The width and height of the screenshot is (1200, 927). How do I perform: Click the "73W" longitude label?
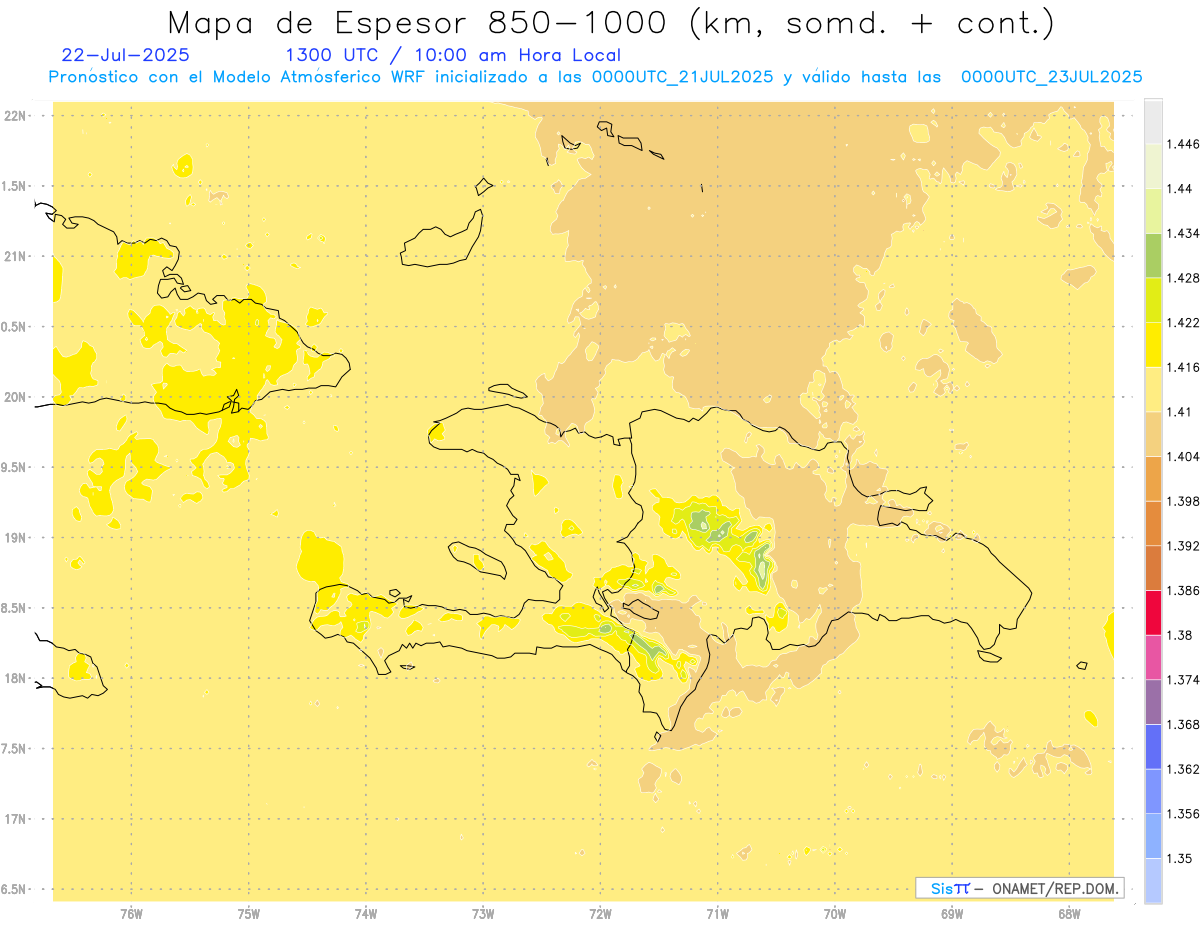[x=483, y=914]
